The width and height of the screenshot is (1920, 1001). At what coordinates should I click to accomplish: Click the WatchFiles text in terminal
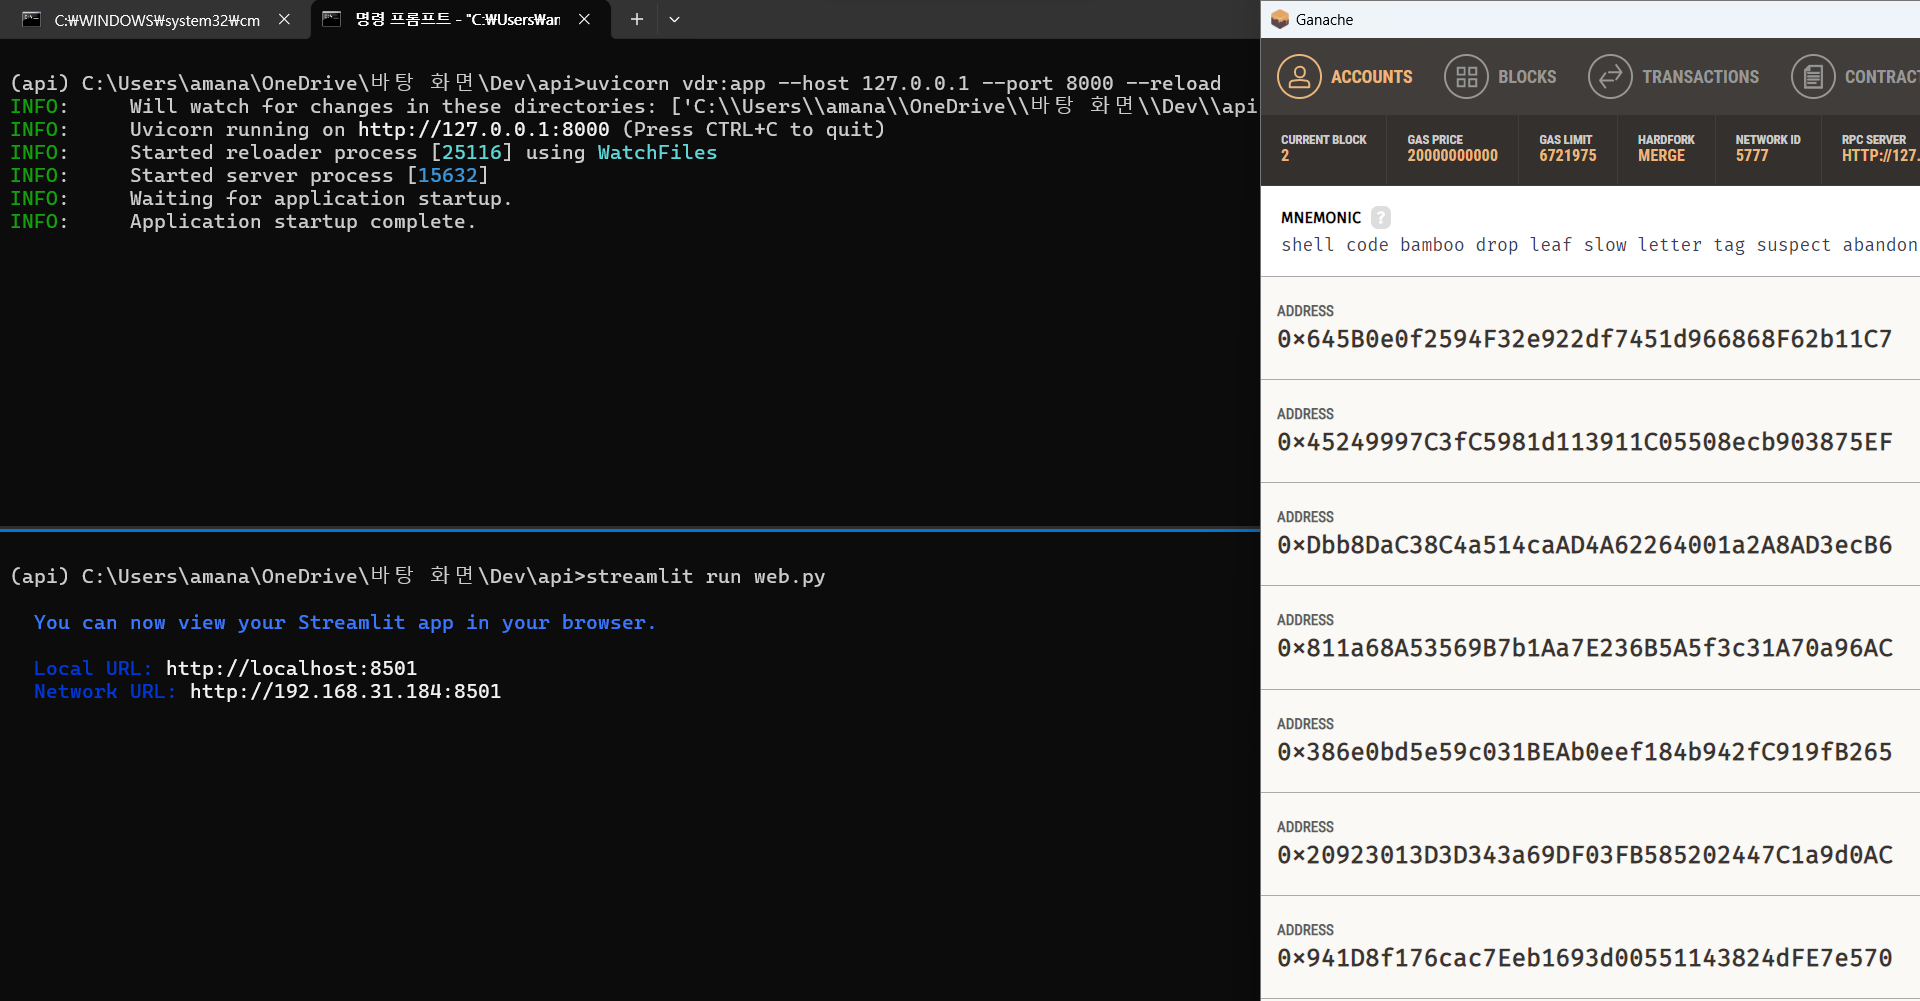pos(657,152)
